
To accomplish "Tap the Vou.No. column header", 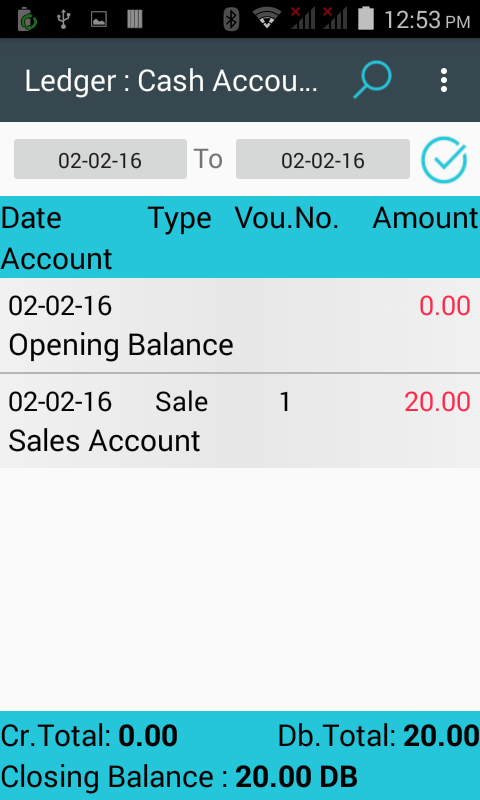I will tap(287, 218).
